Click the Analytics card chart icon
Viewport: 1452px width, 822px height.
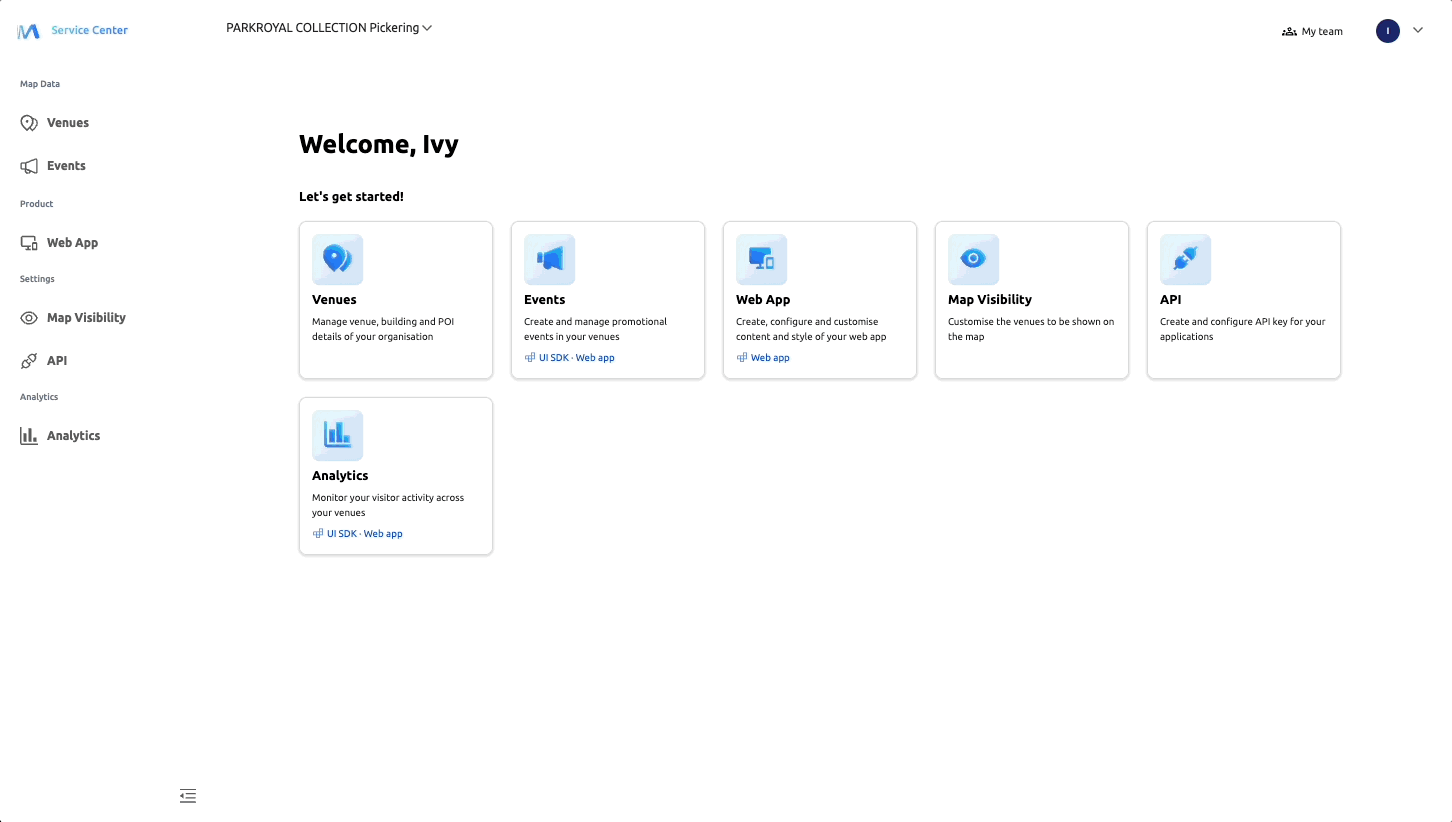coord(338,436)
